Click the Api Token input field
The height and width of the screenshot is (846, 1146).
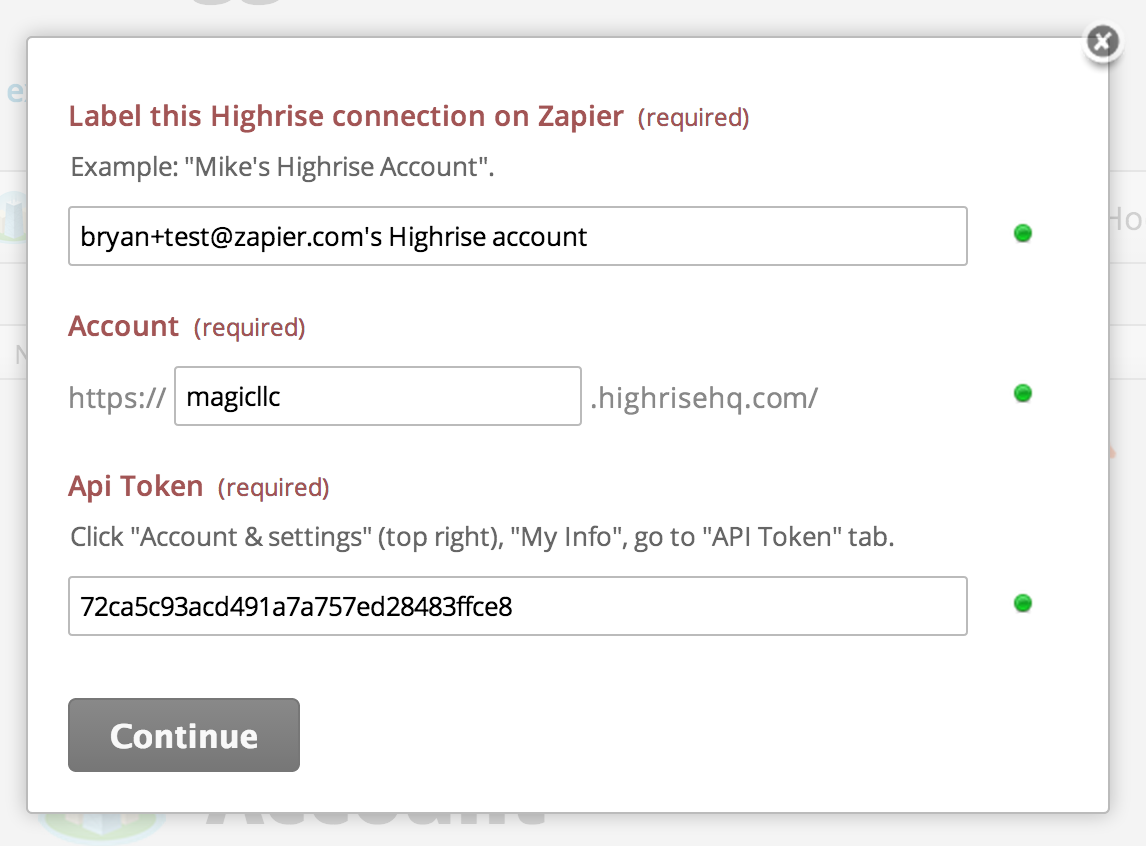[x=517, y=606]
